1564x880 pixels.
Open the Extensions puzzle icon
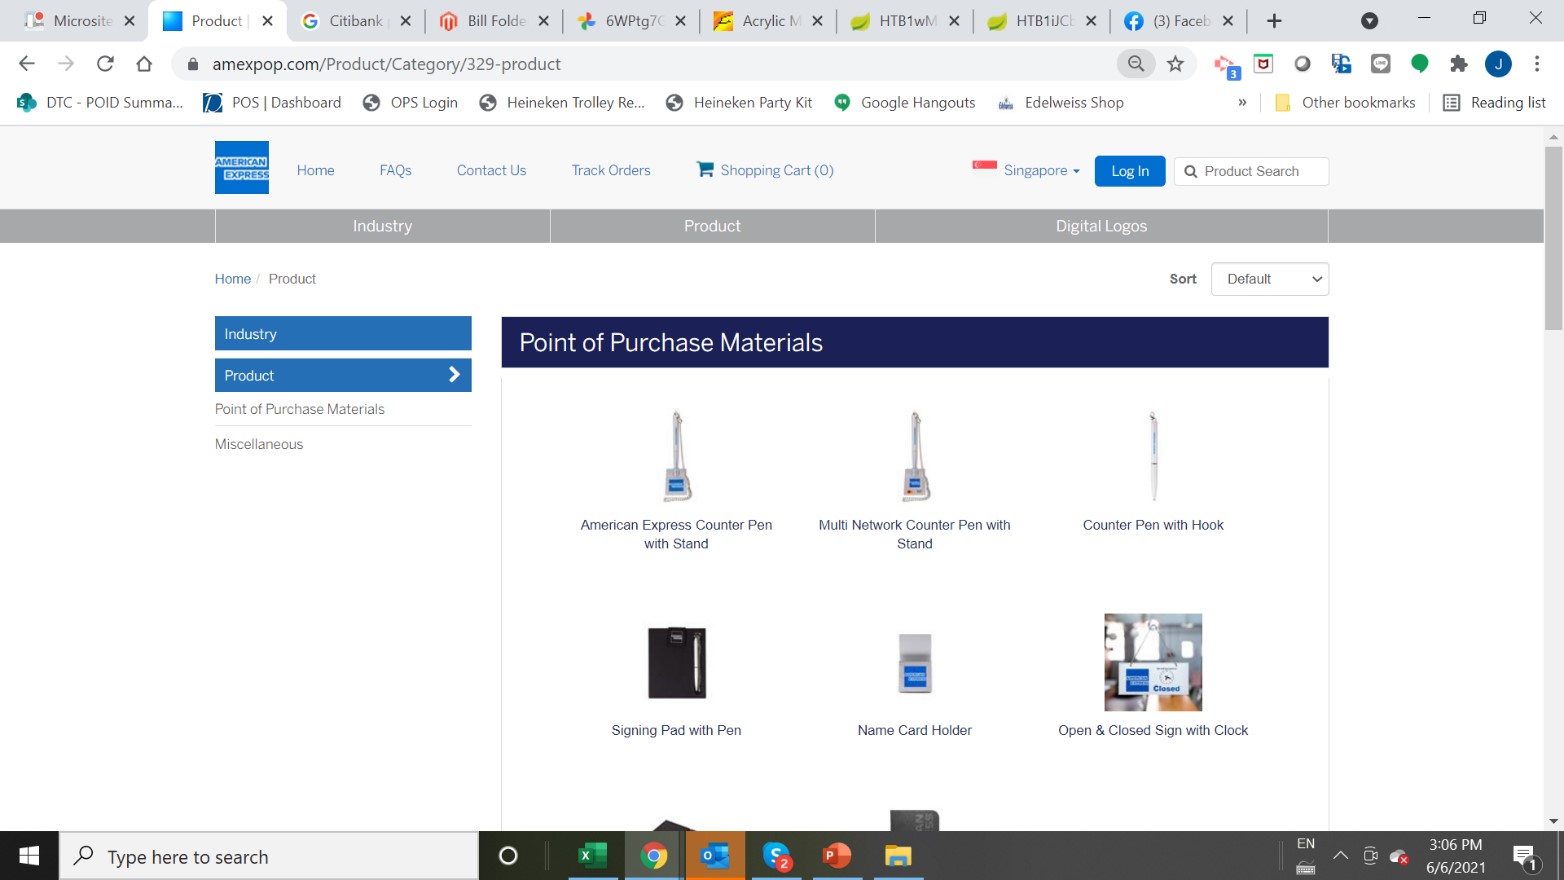point(1458,64)
